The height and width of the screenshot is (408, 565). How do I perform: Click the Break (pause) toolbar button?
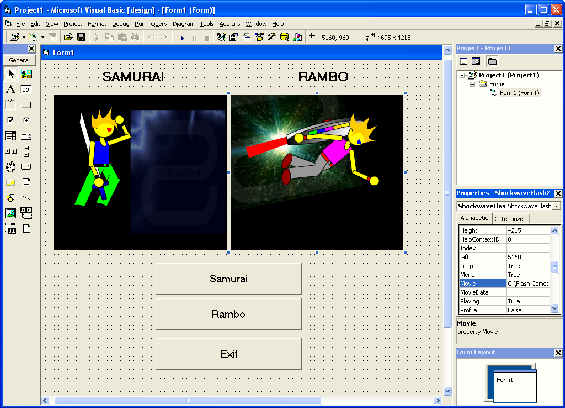(195, 37)
